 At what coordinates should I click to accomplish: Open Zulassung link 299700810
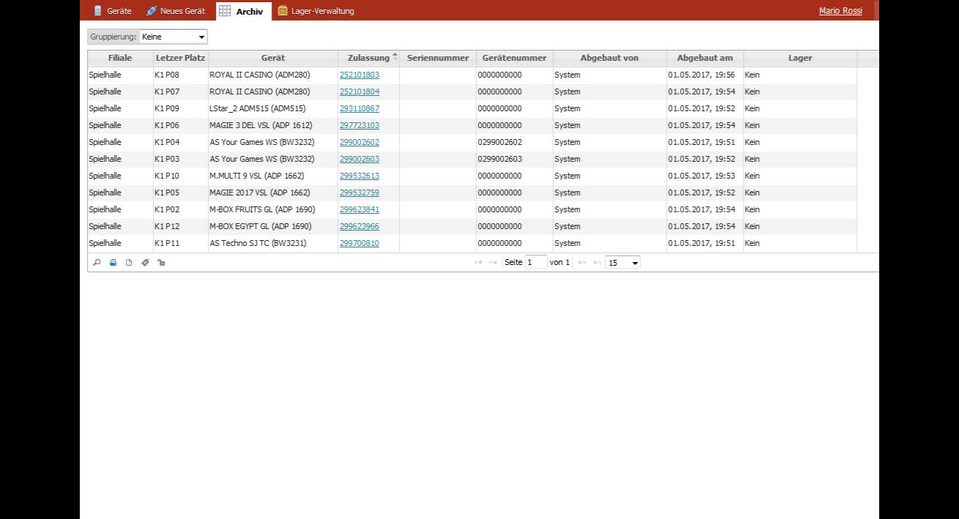click(359, 243)
